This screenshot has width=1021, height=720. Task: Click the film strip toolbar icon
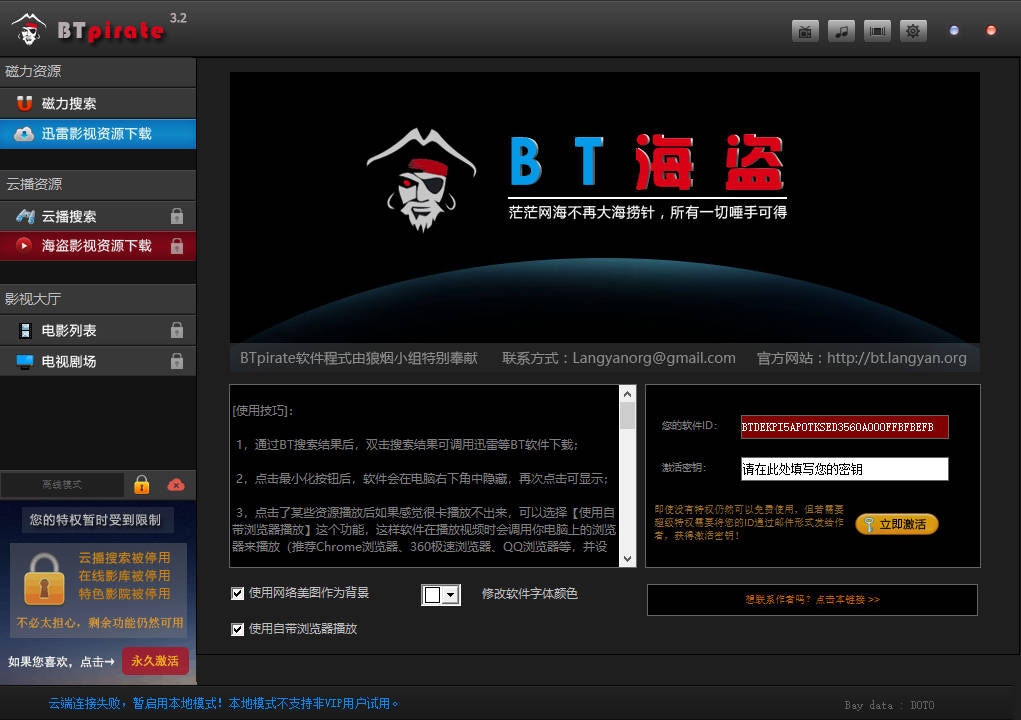point(877,31)
